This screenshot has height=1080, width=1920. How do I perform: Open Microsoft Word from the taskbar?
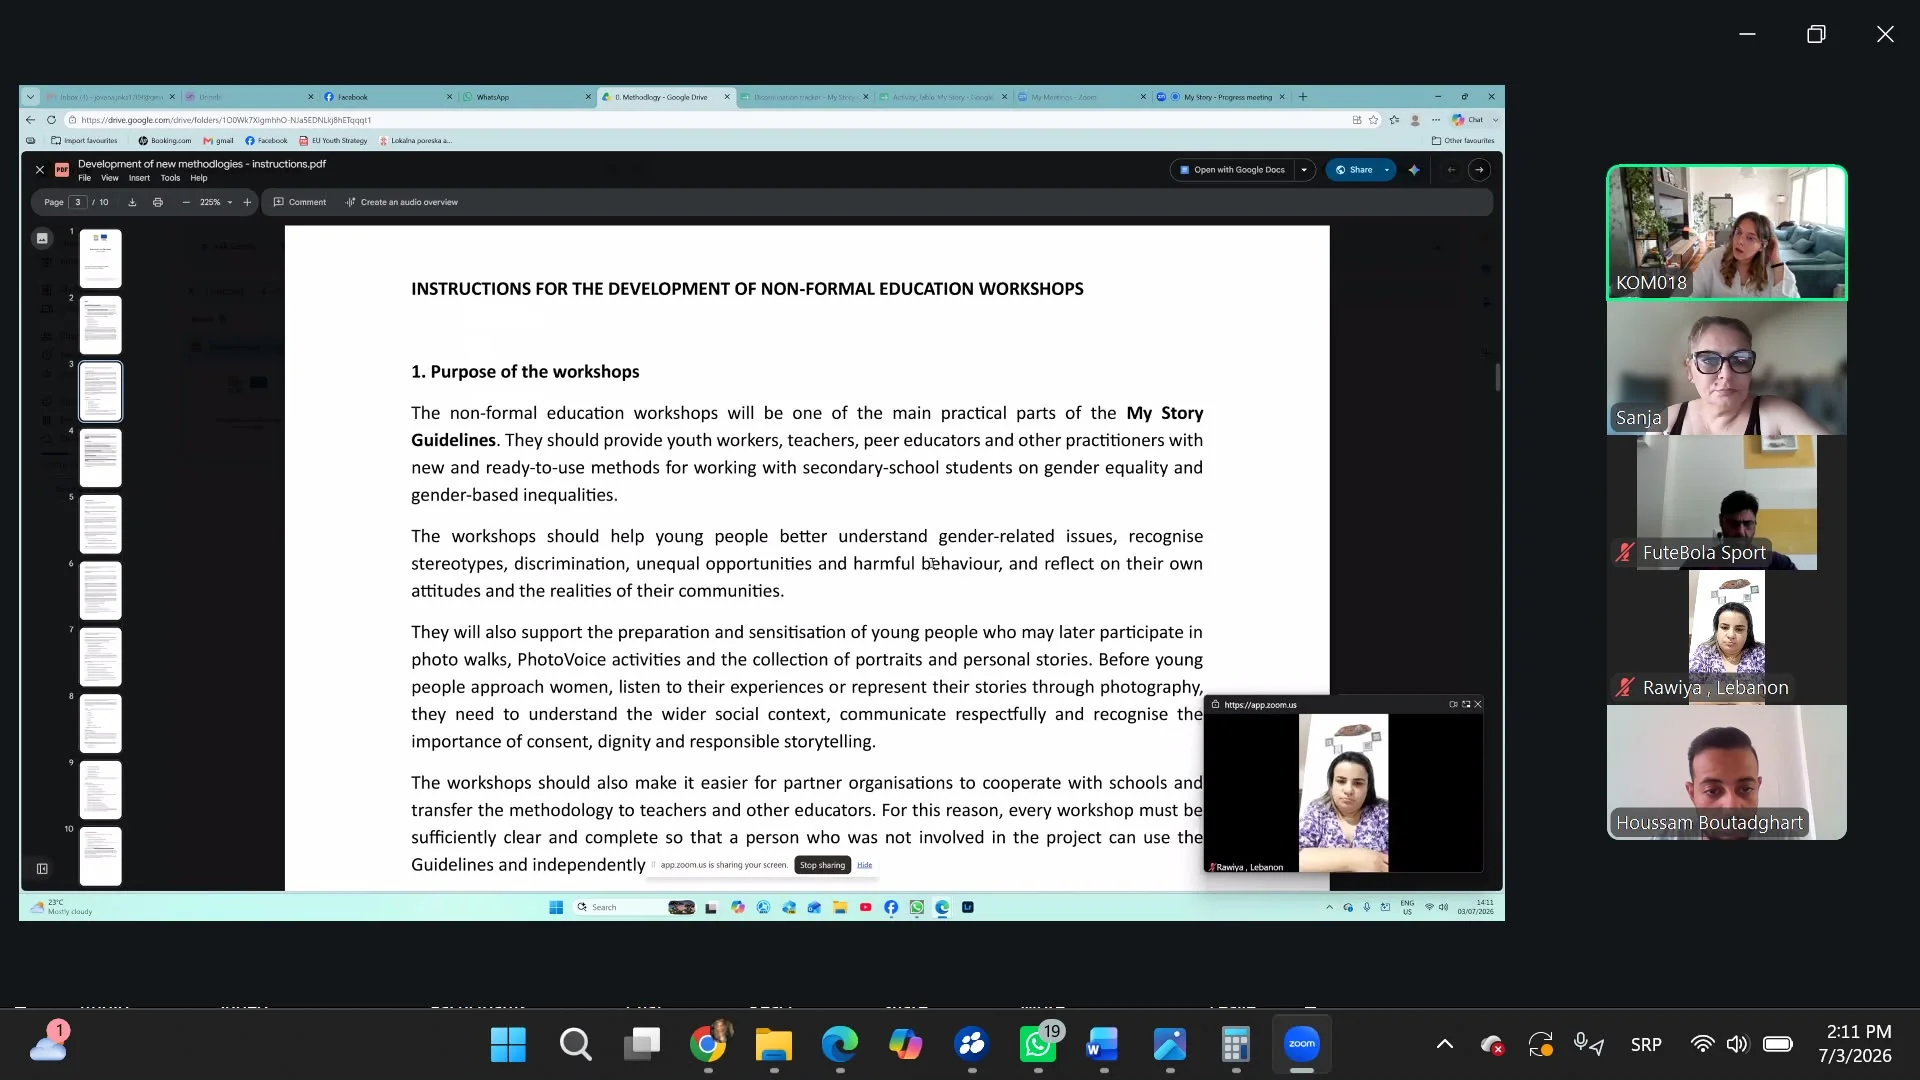tap(1103, 1045)
